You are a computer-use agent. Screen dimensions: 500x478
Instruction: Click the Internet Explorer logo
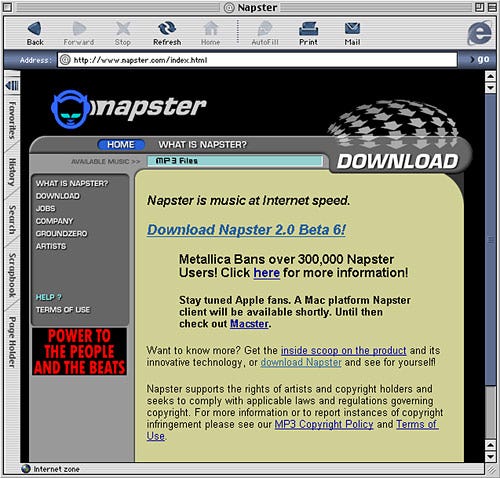pyautogui.click(x=479, y=33)
